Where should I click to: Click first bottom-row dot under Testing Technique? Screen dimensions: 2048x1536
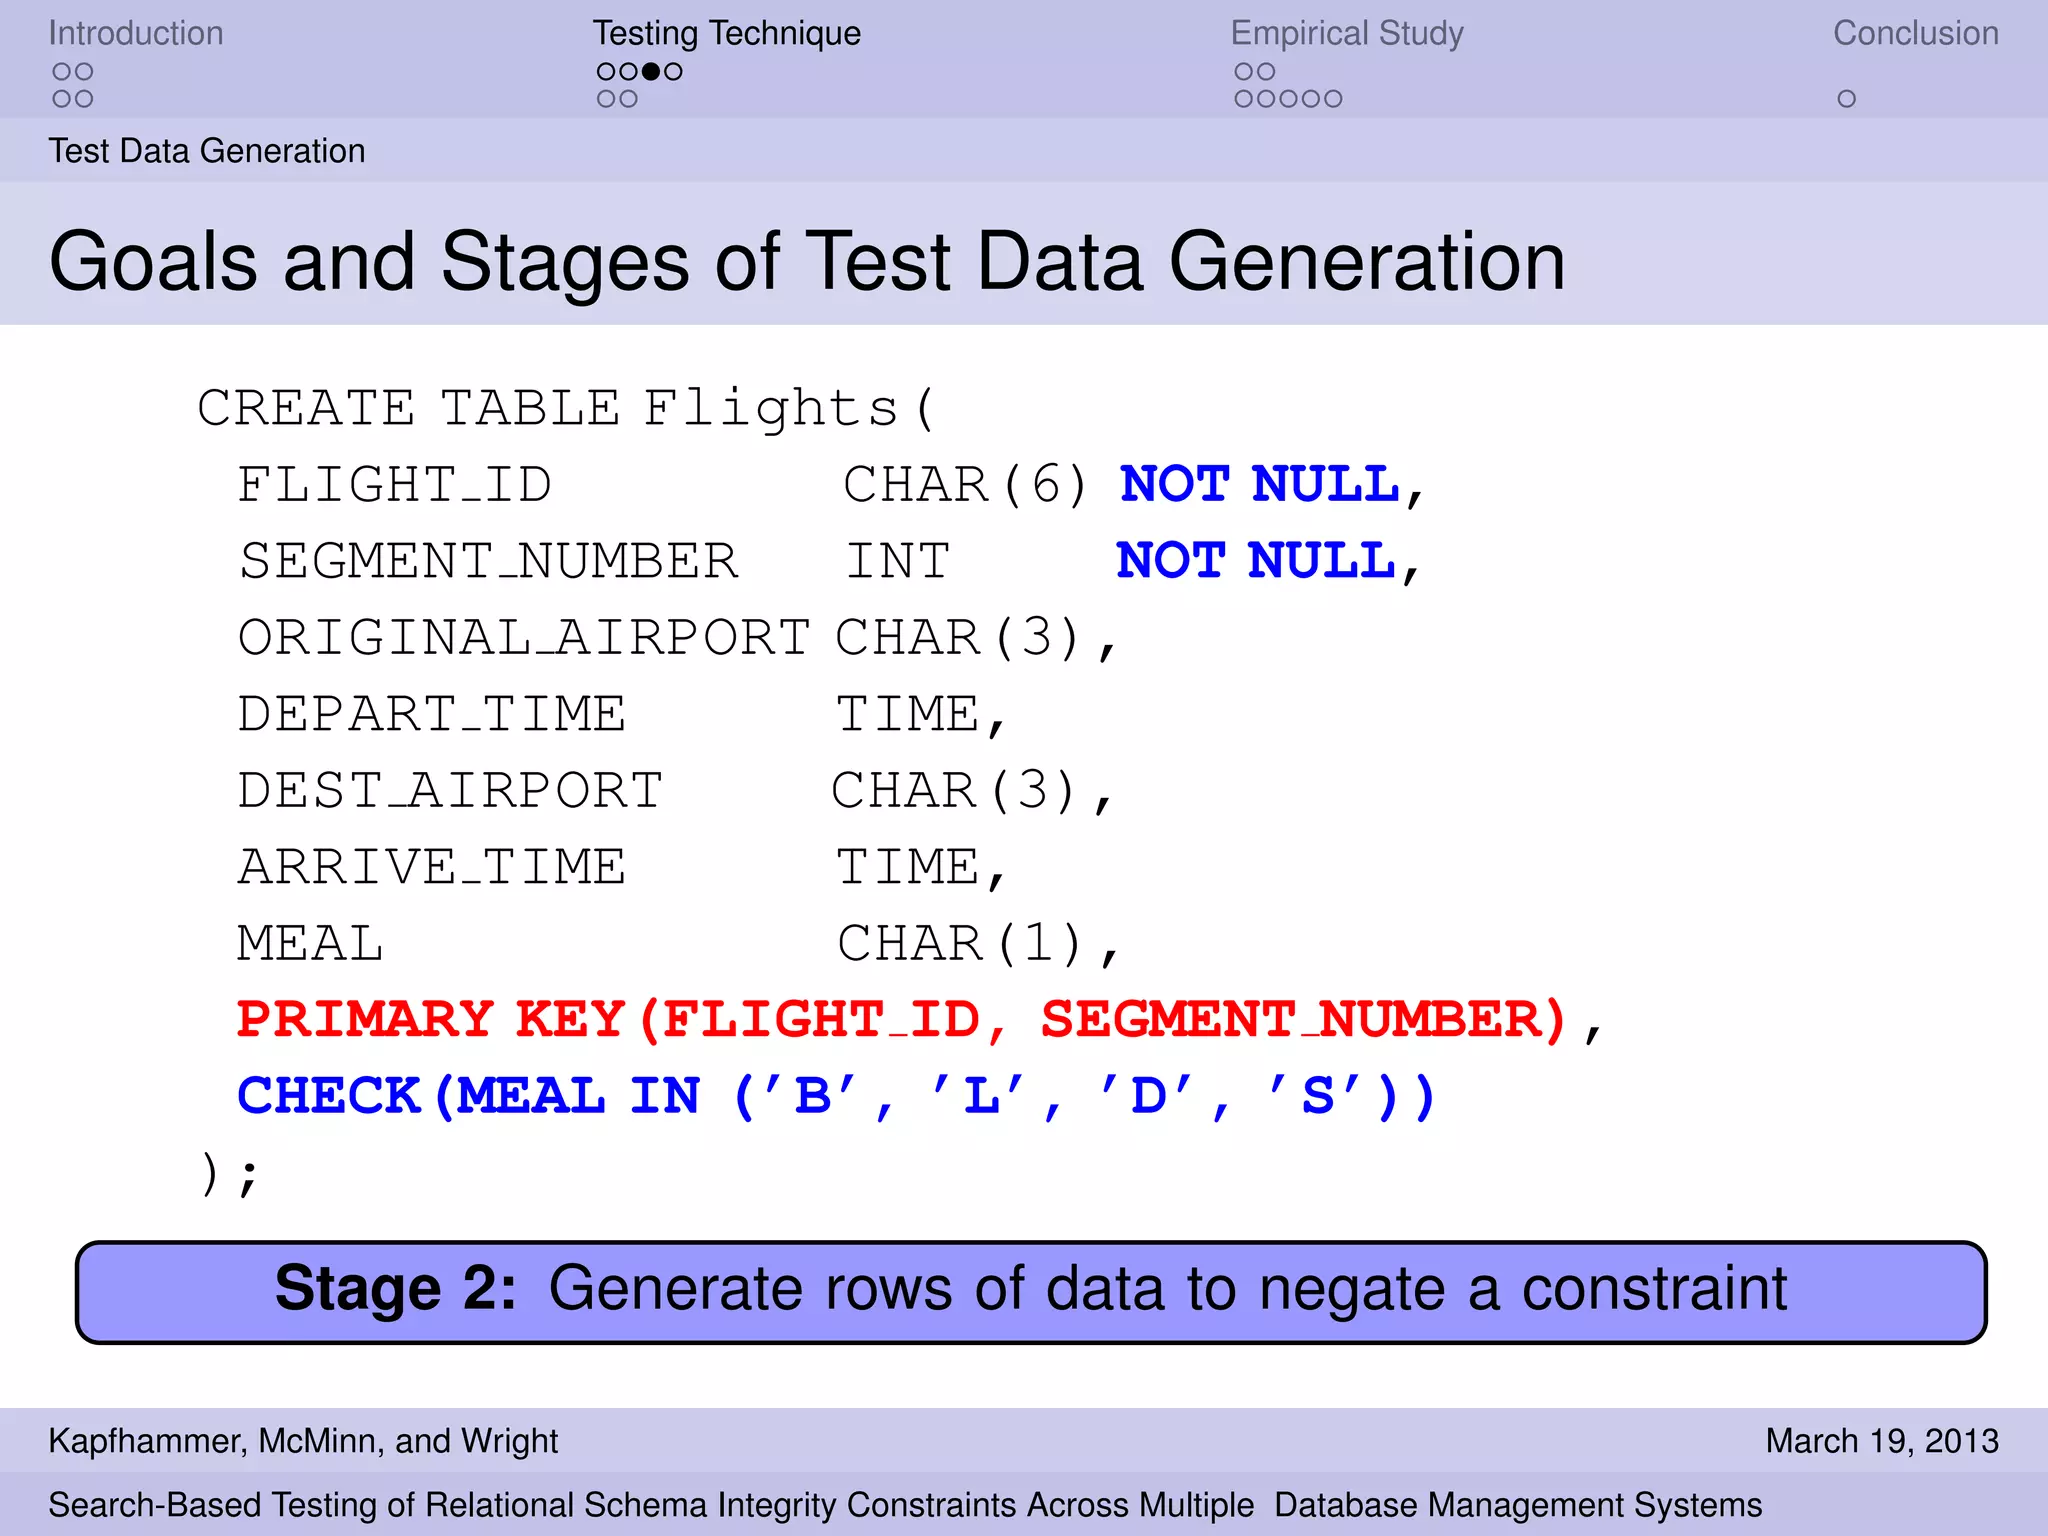[x=606, y=99]
